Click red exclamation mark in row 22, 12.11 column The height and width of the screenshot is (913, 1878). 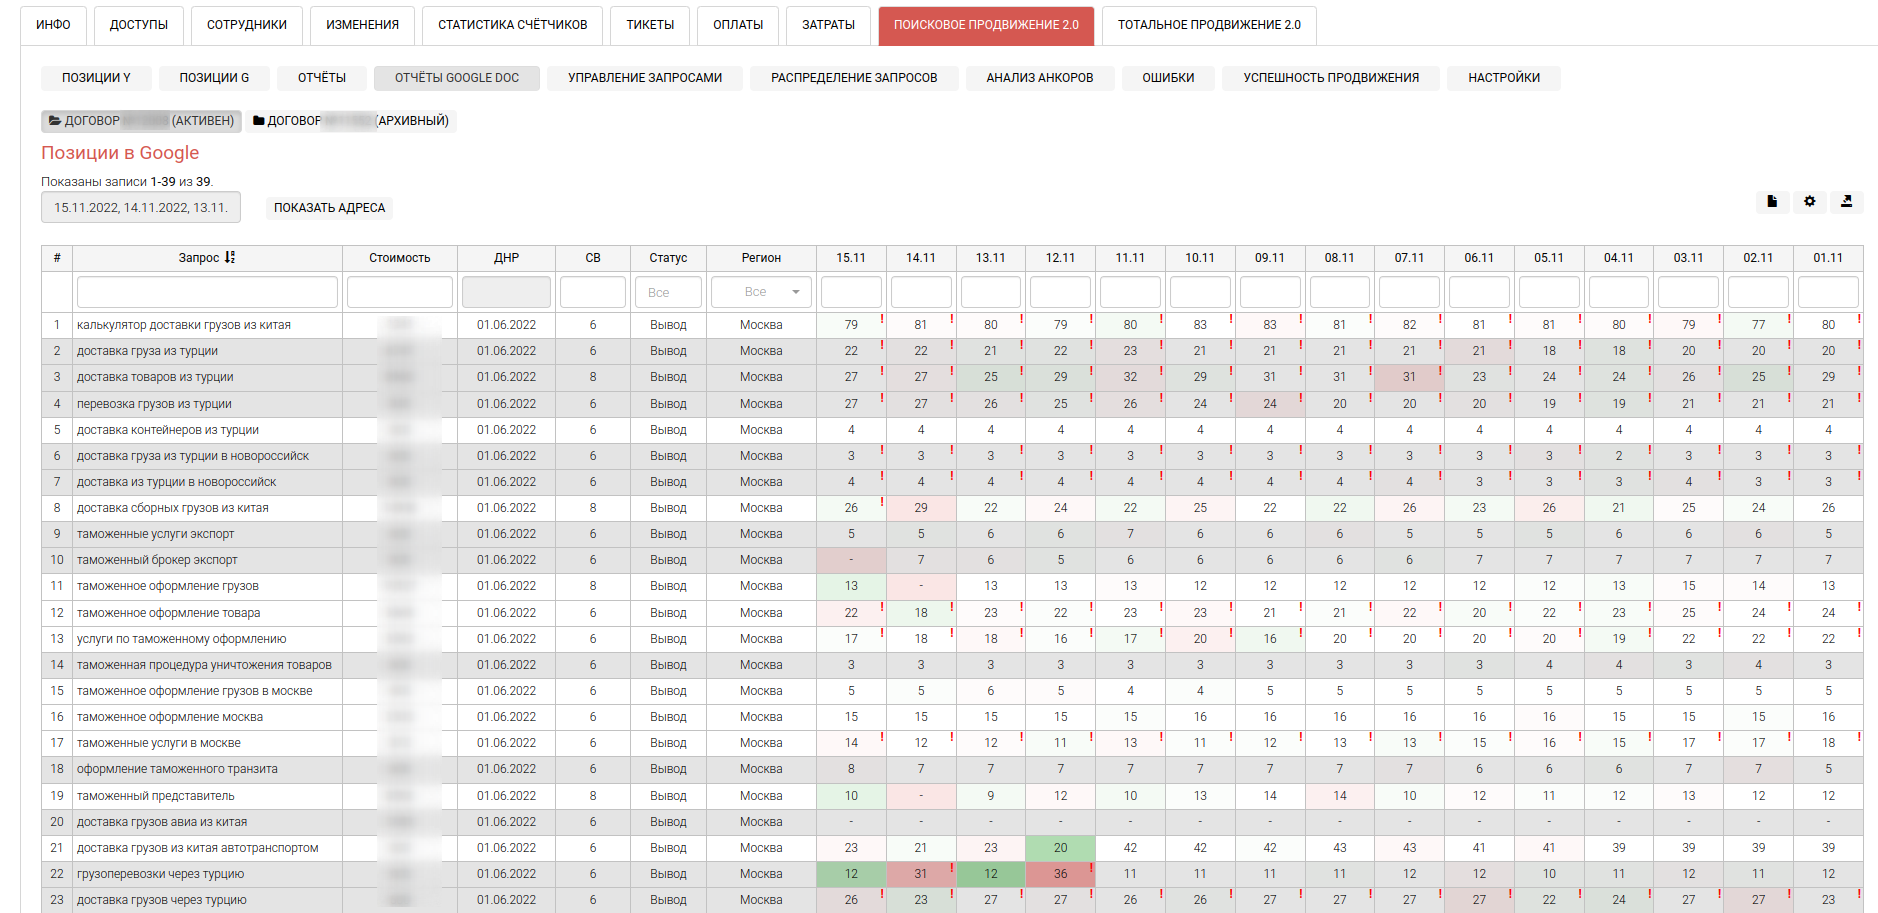point(1091,868)
